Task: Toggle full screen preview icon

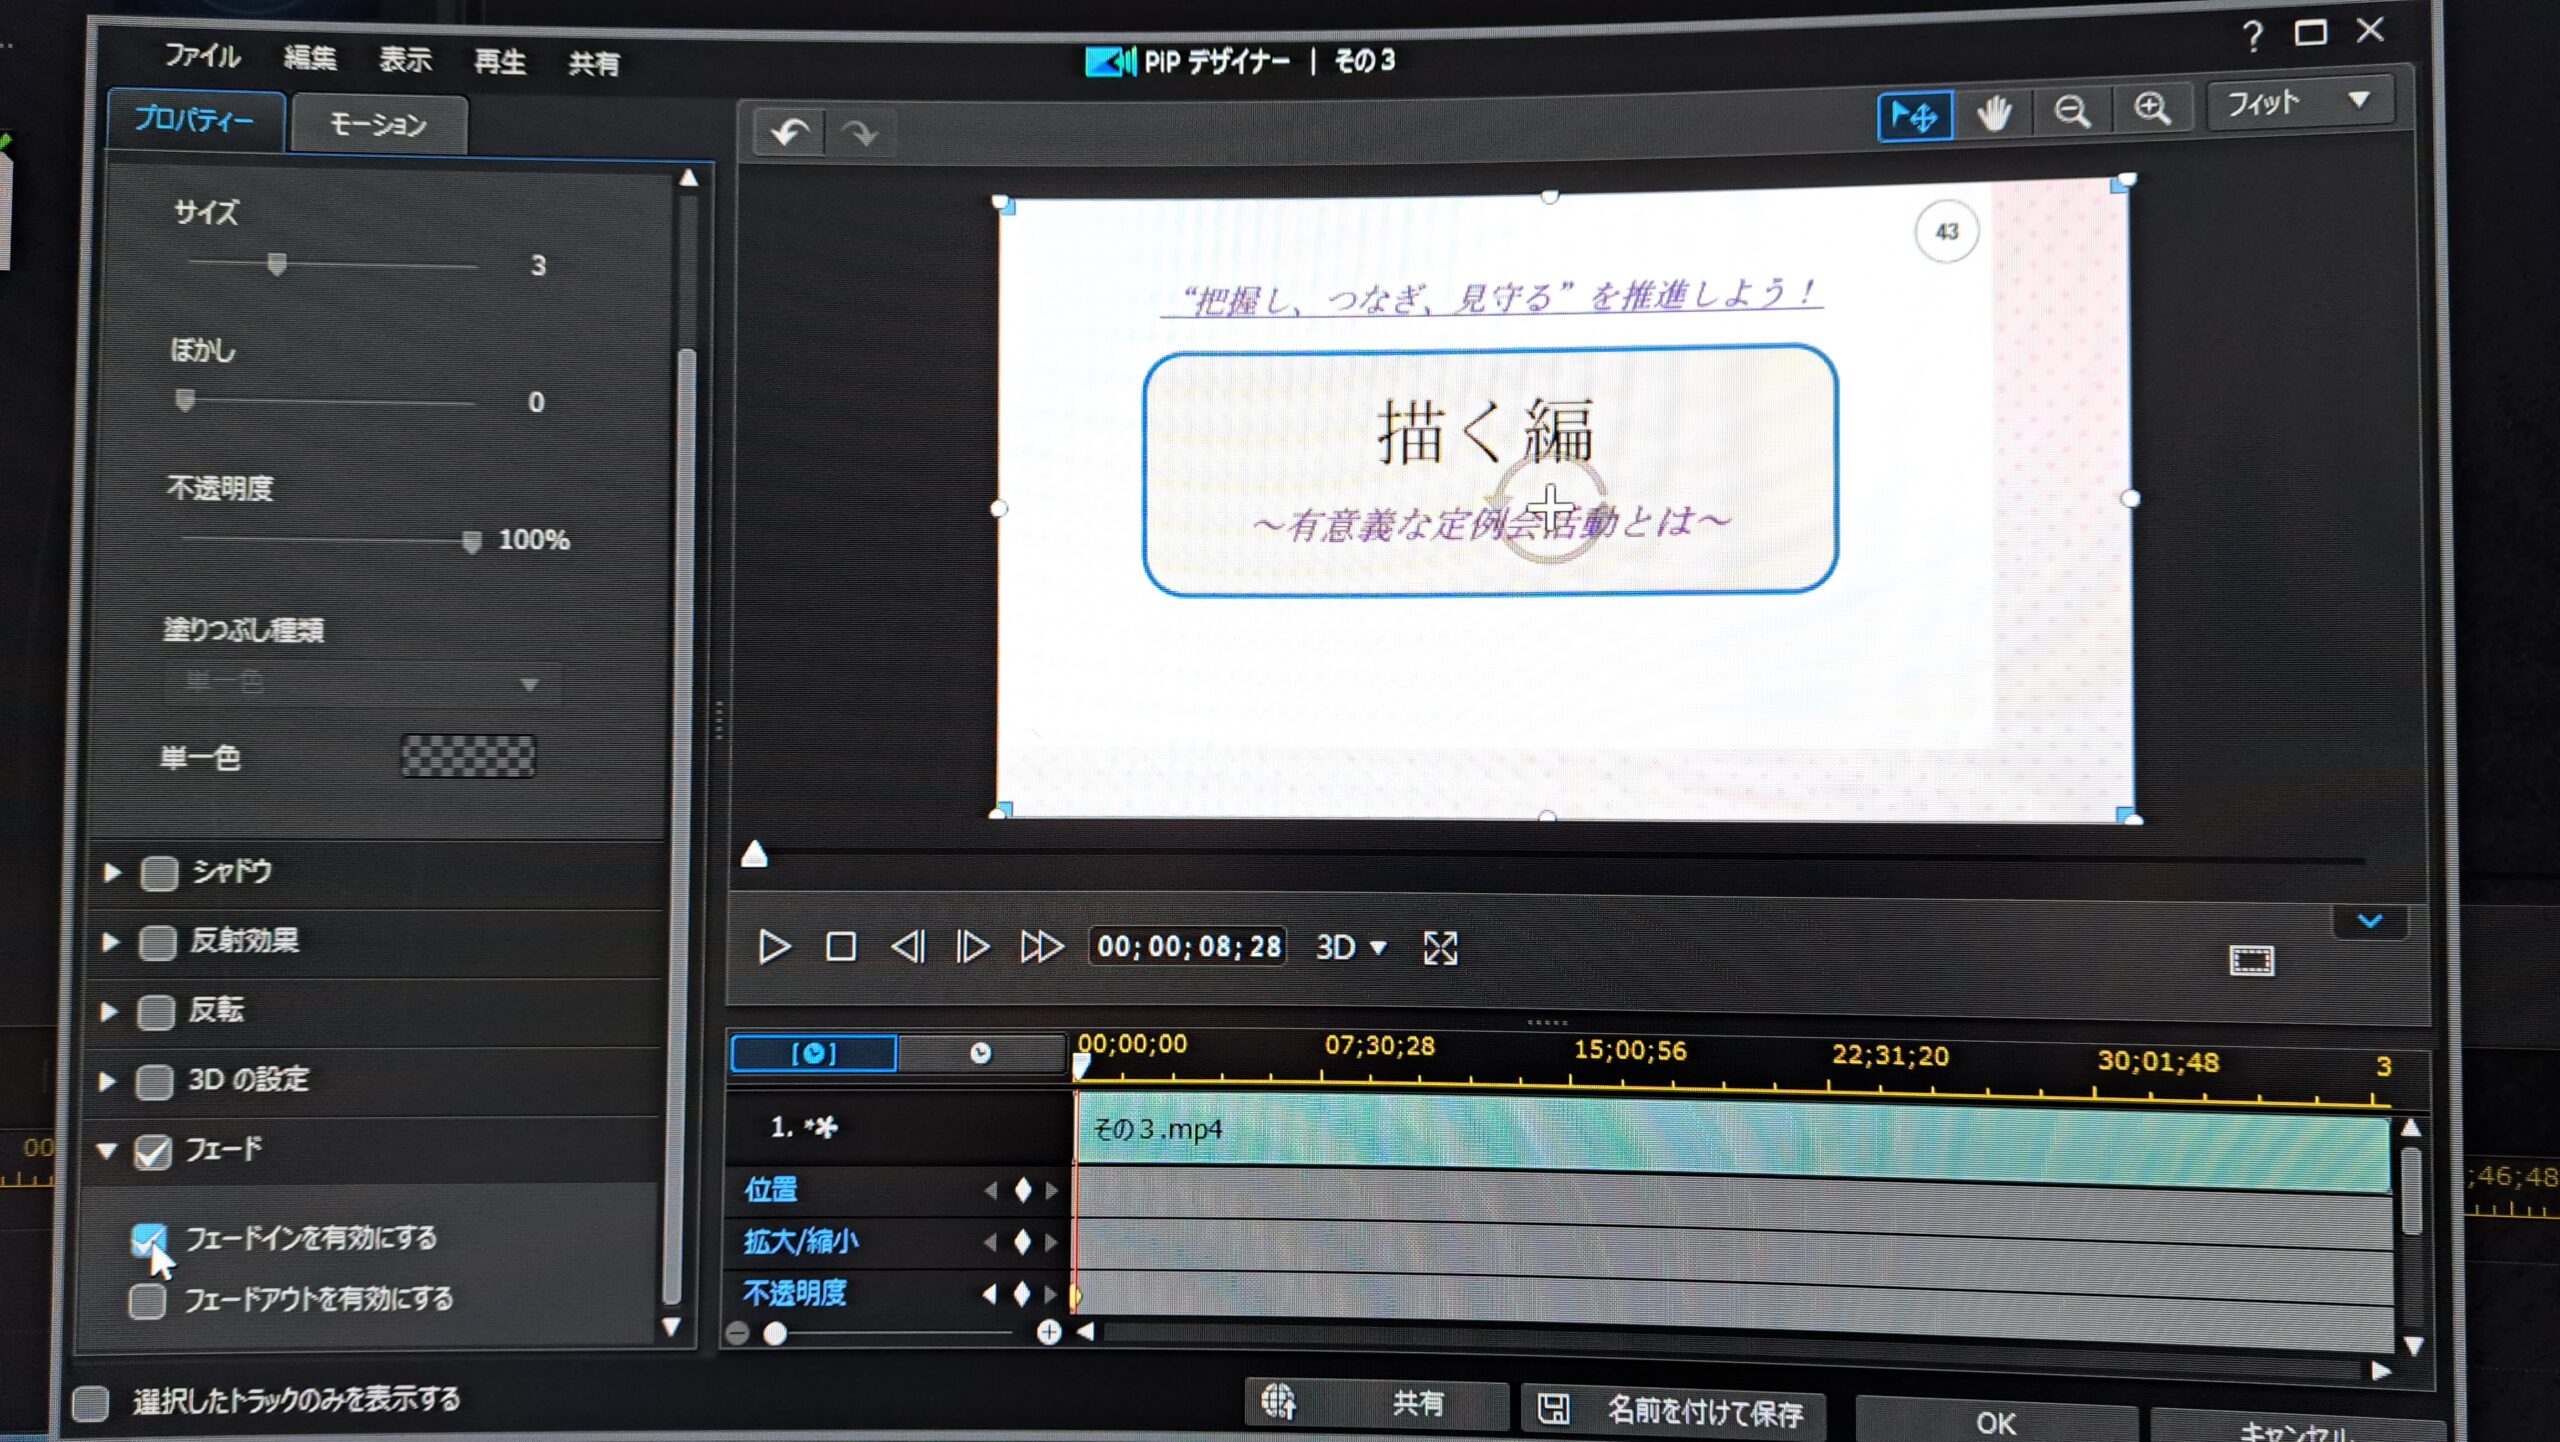Action: (x=1440, y=947)
